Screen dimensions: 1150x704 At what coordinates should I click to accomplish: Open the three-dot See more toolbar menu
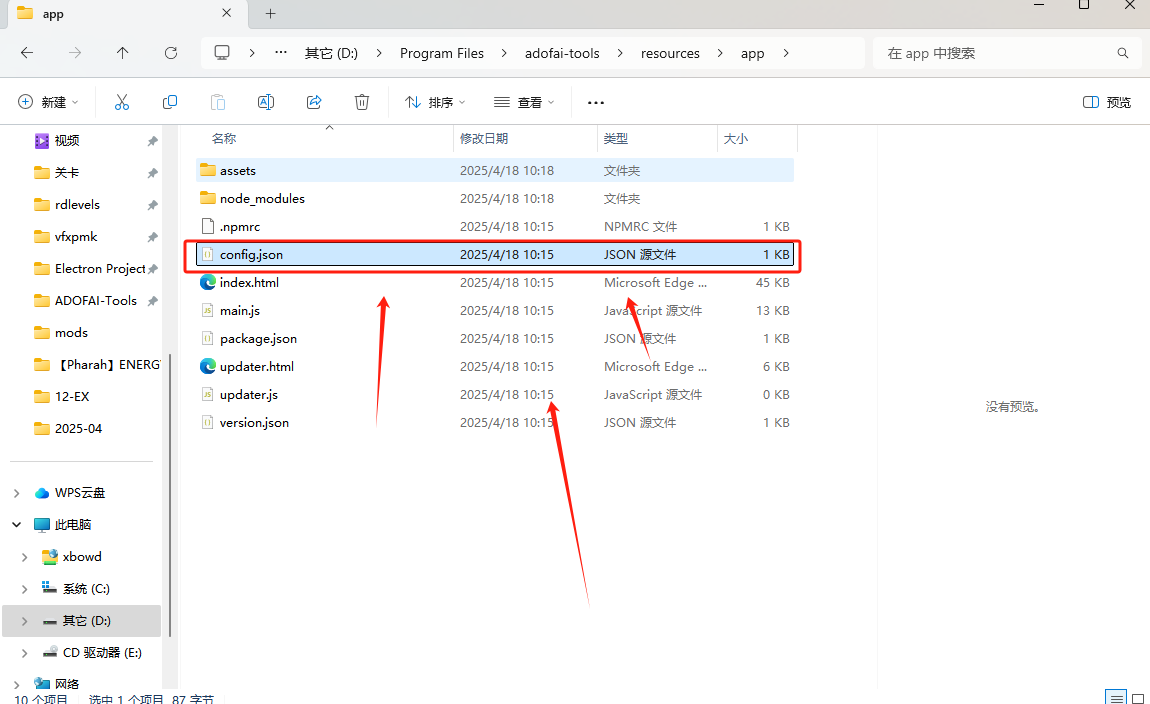pyautogui.click(x=596, y=103)
